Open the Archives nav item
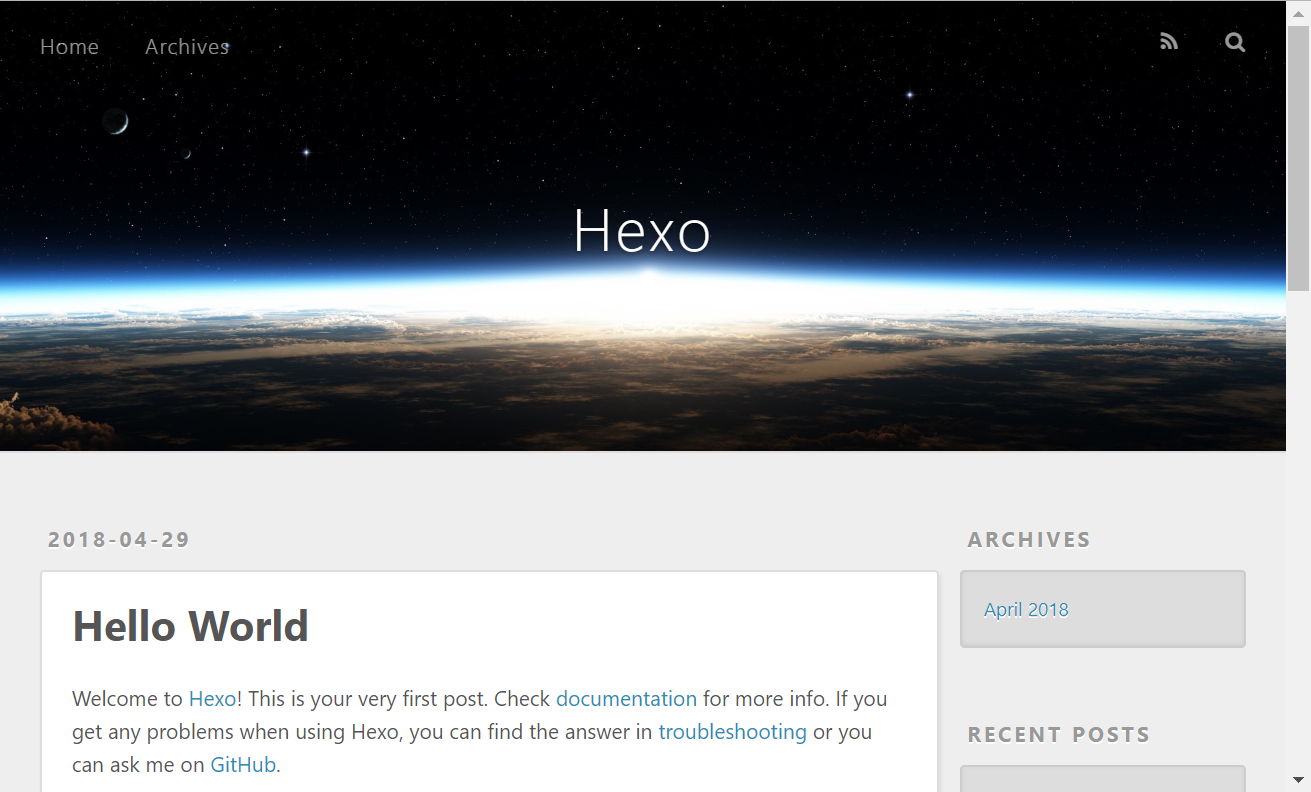This screenshot has height=792, width=1311. pos(187,47)
